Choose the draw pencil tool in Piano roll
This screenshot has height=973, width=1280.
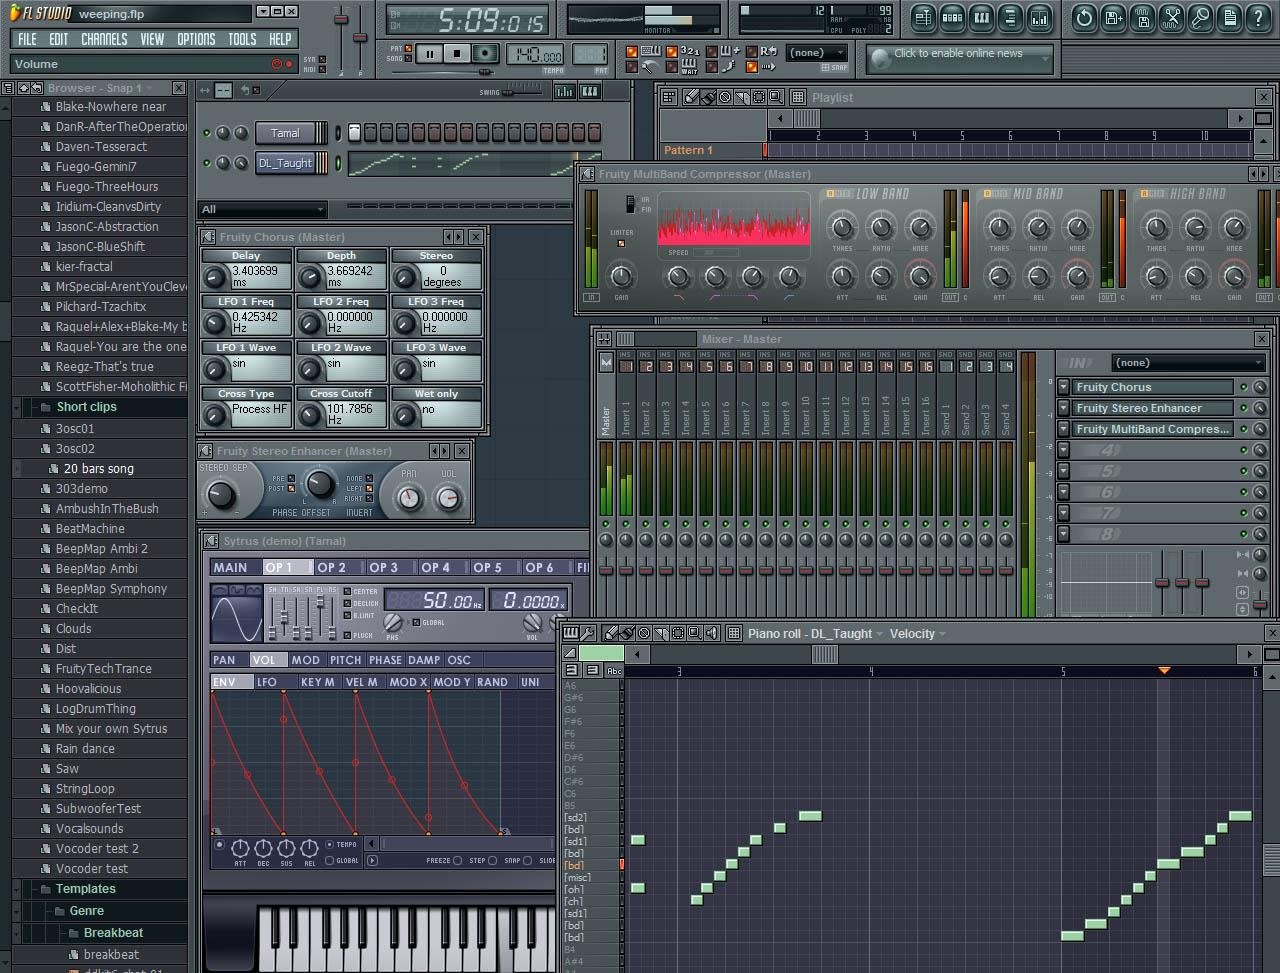coord(610,633)
